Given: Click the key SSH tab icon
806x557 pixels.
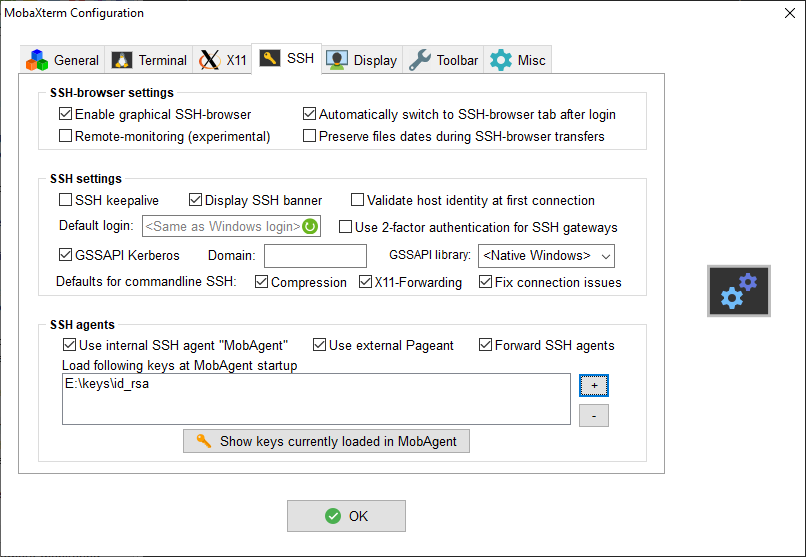Looking at the screenshot, I should [x=270, y=58].
